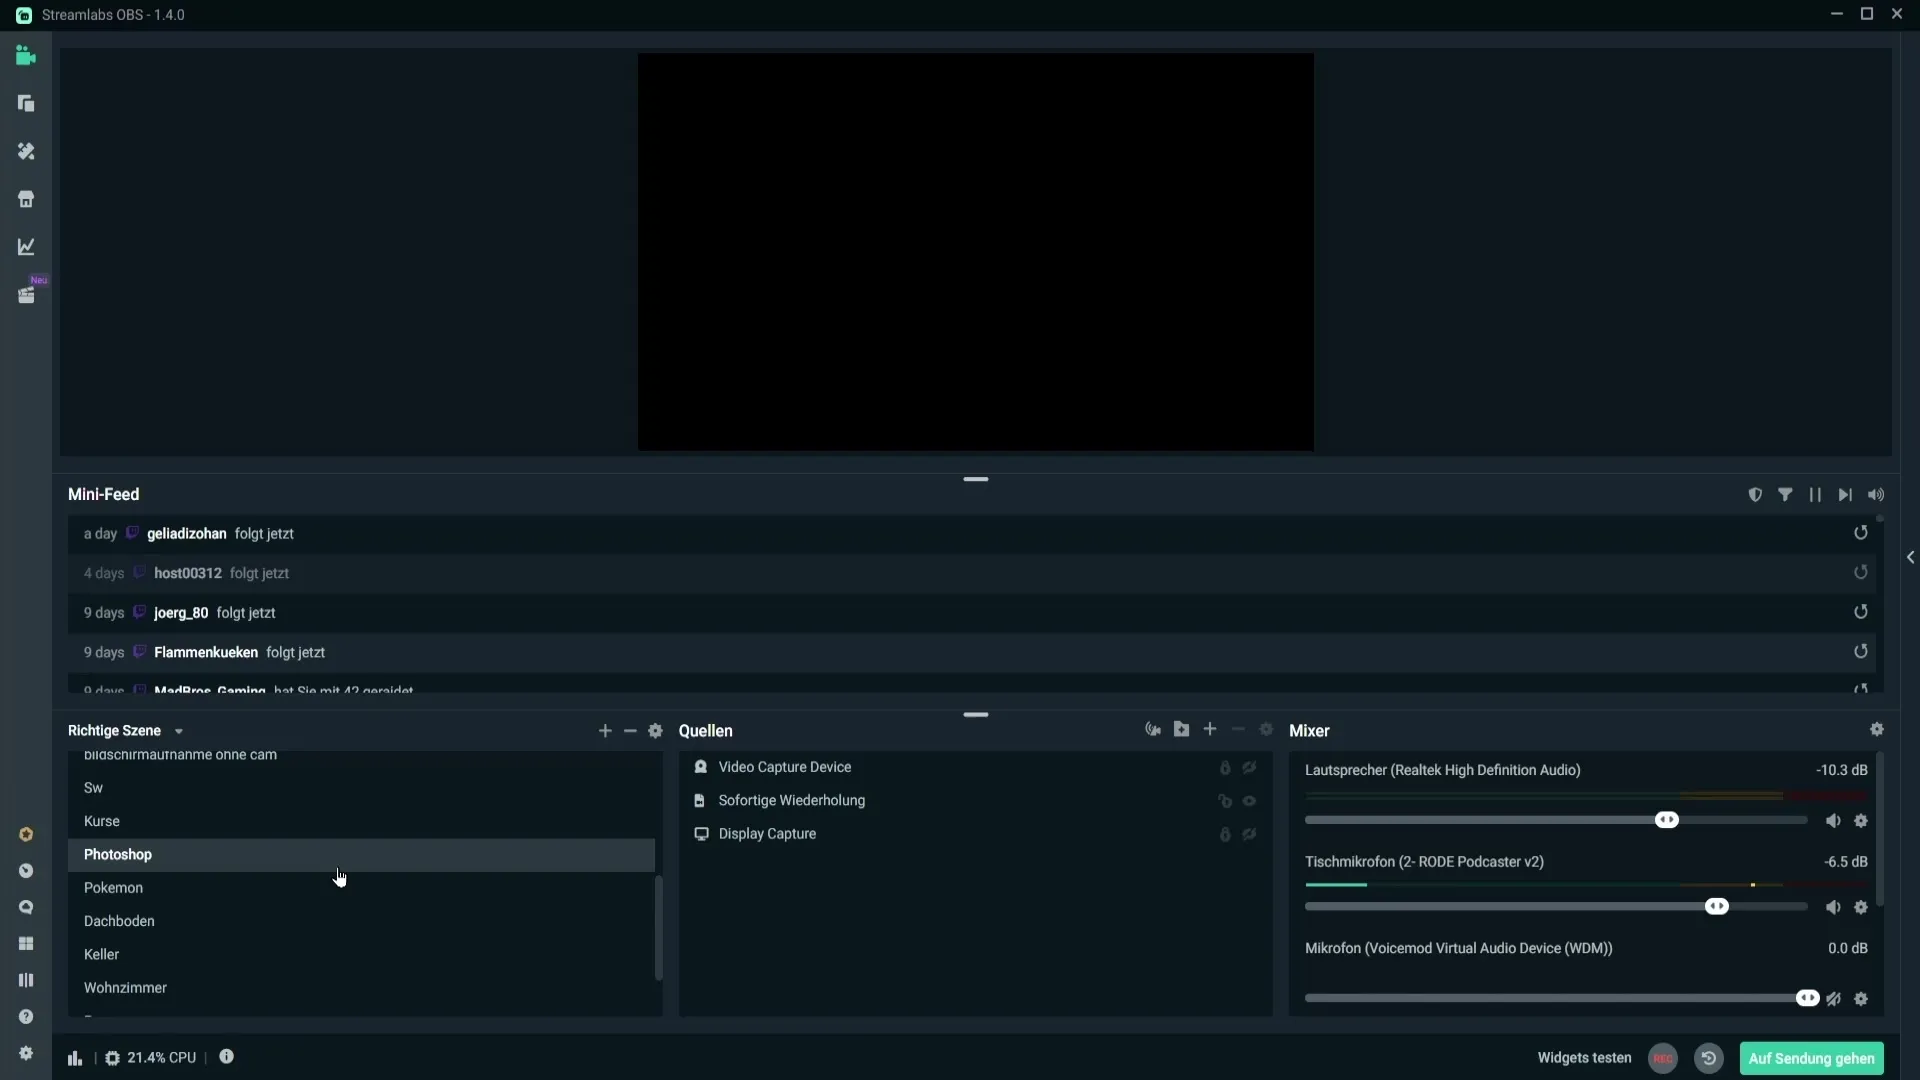Toggle lock on Sofortige Wiederholung
The height and width of the screenshot is (1080, 1920).
(x=1225, y=801)
